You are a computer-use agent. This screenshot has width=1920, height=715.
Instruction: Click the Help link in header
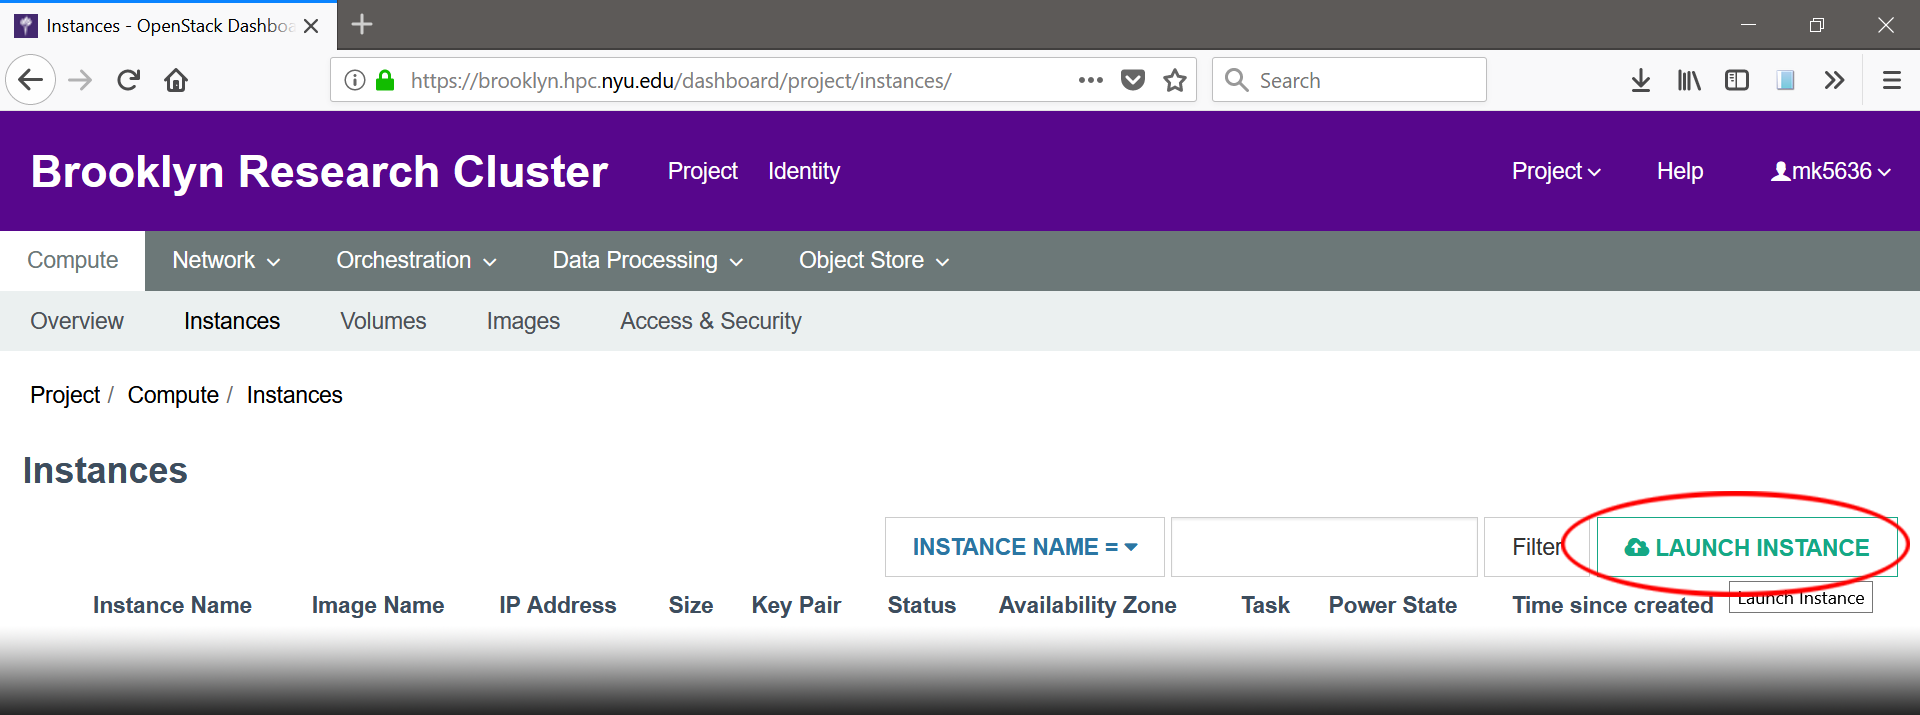click(x=1679, y=172)
